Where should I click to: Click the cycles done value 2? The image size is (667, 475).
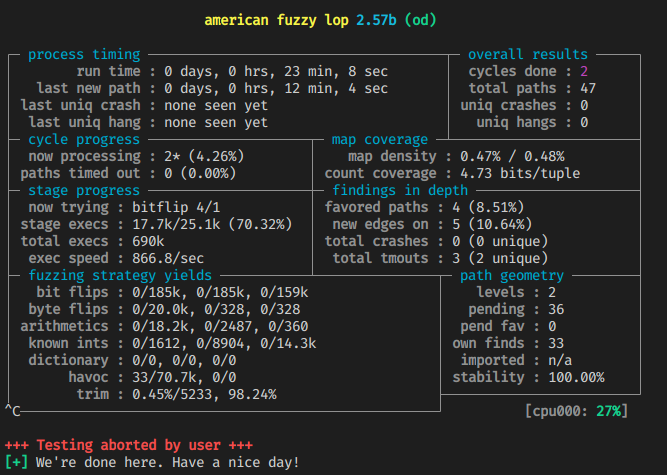[584, 72]
